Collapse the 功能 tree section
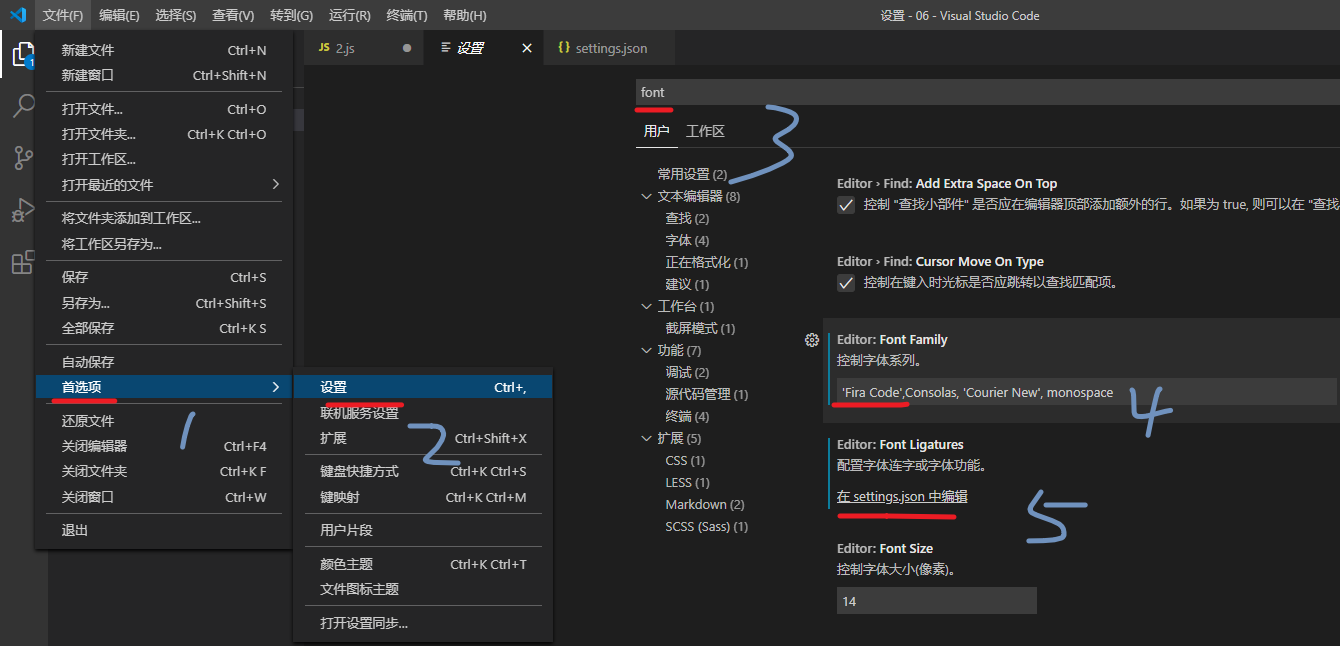The image size is (1340, 646). 647,351
